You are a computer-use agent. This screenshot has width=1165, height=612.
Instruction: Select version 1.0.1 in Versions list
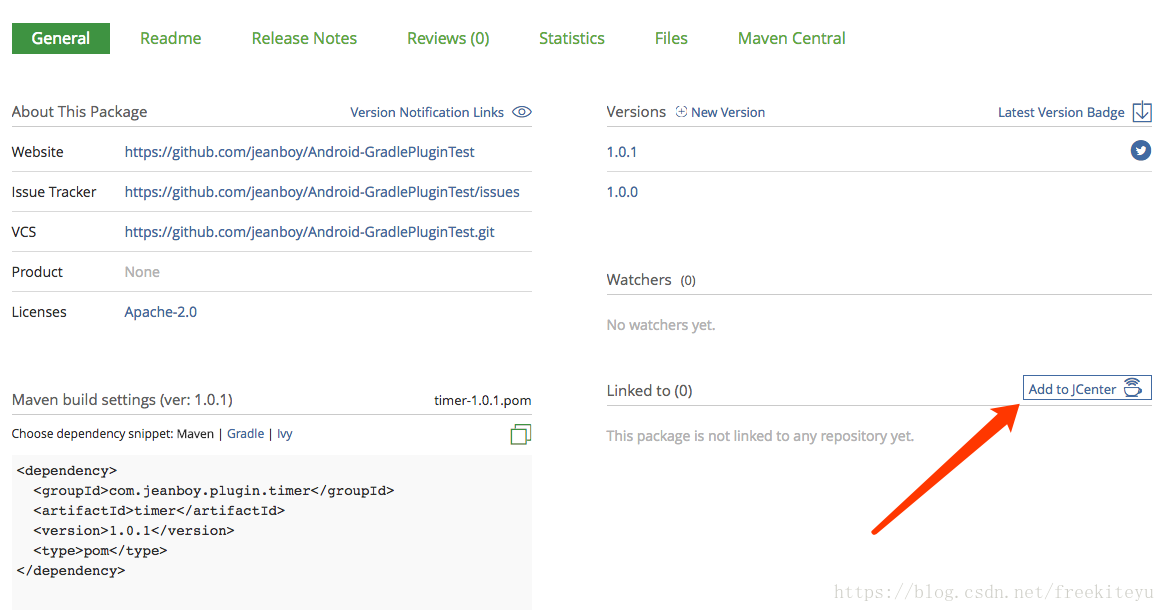click(x=622, y=152)
